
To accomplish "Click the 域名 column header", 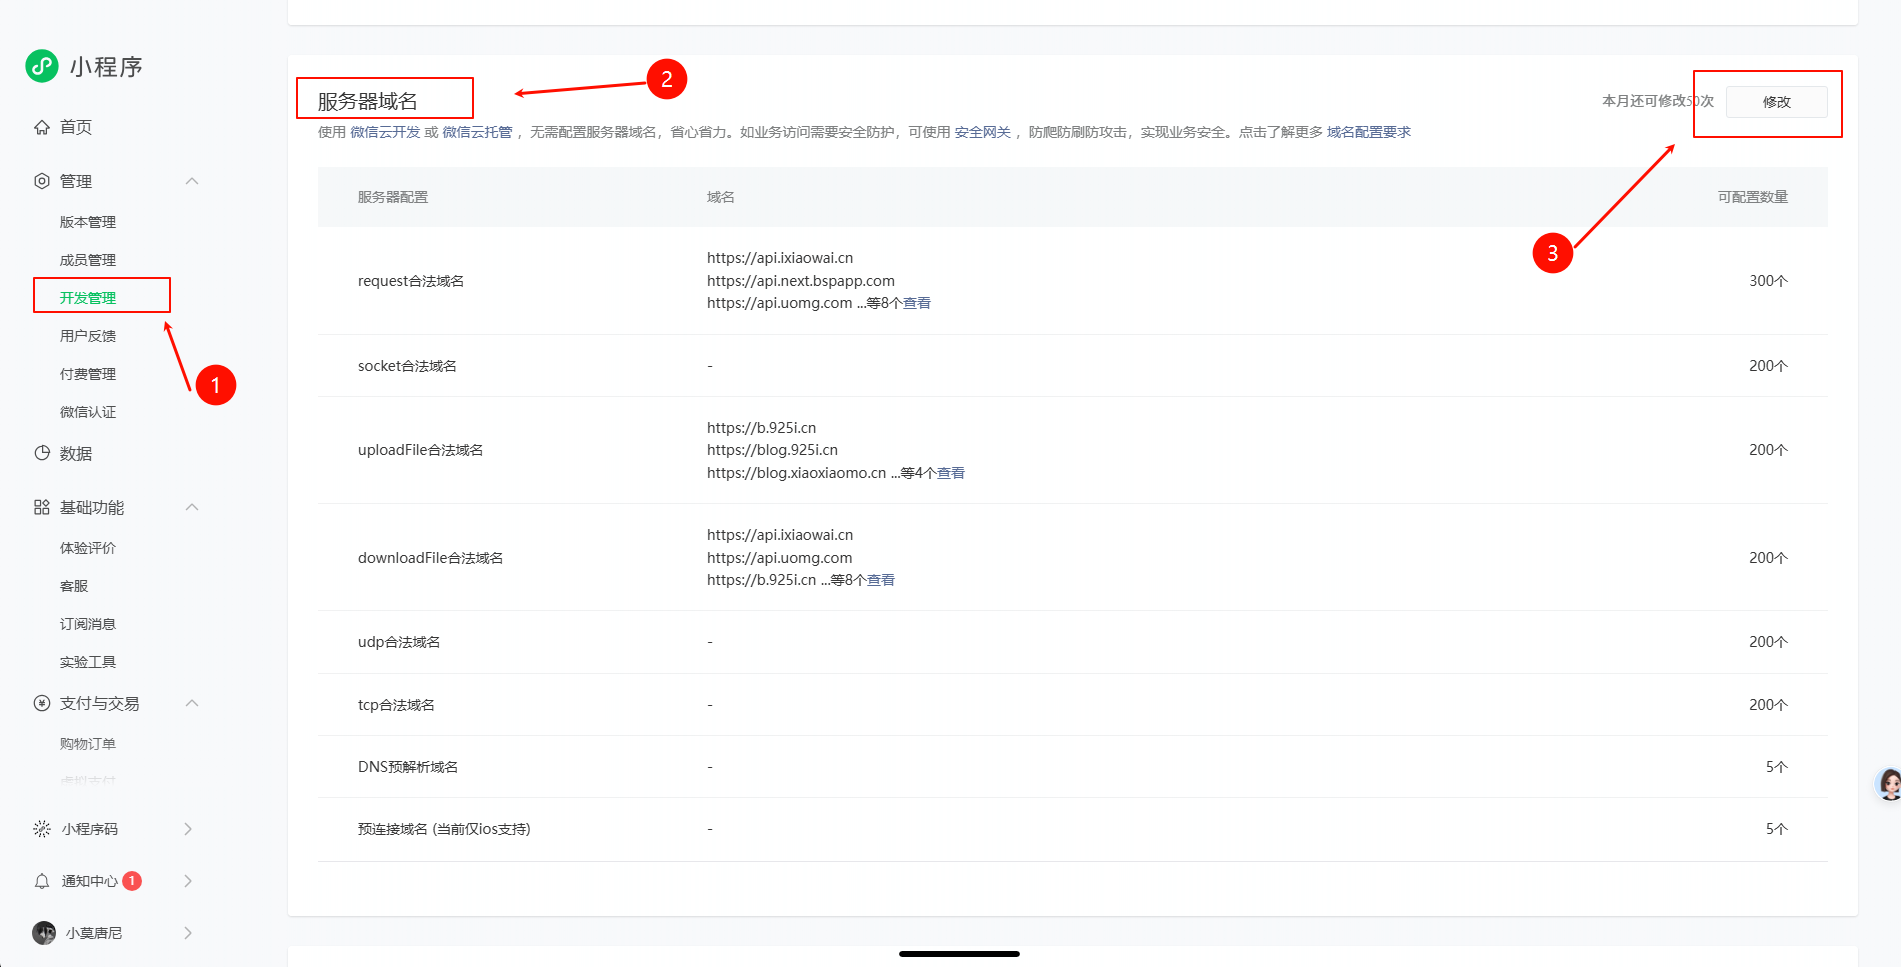I will 721,197.
